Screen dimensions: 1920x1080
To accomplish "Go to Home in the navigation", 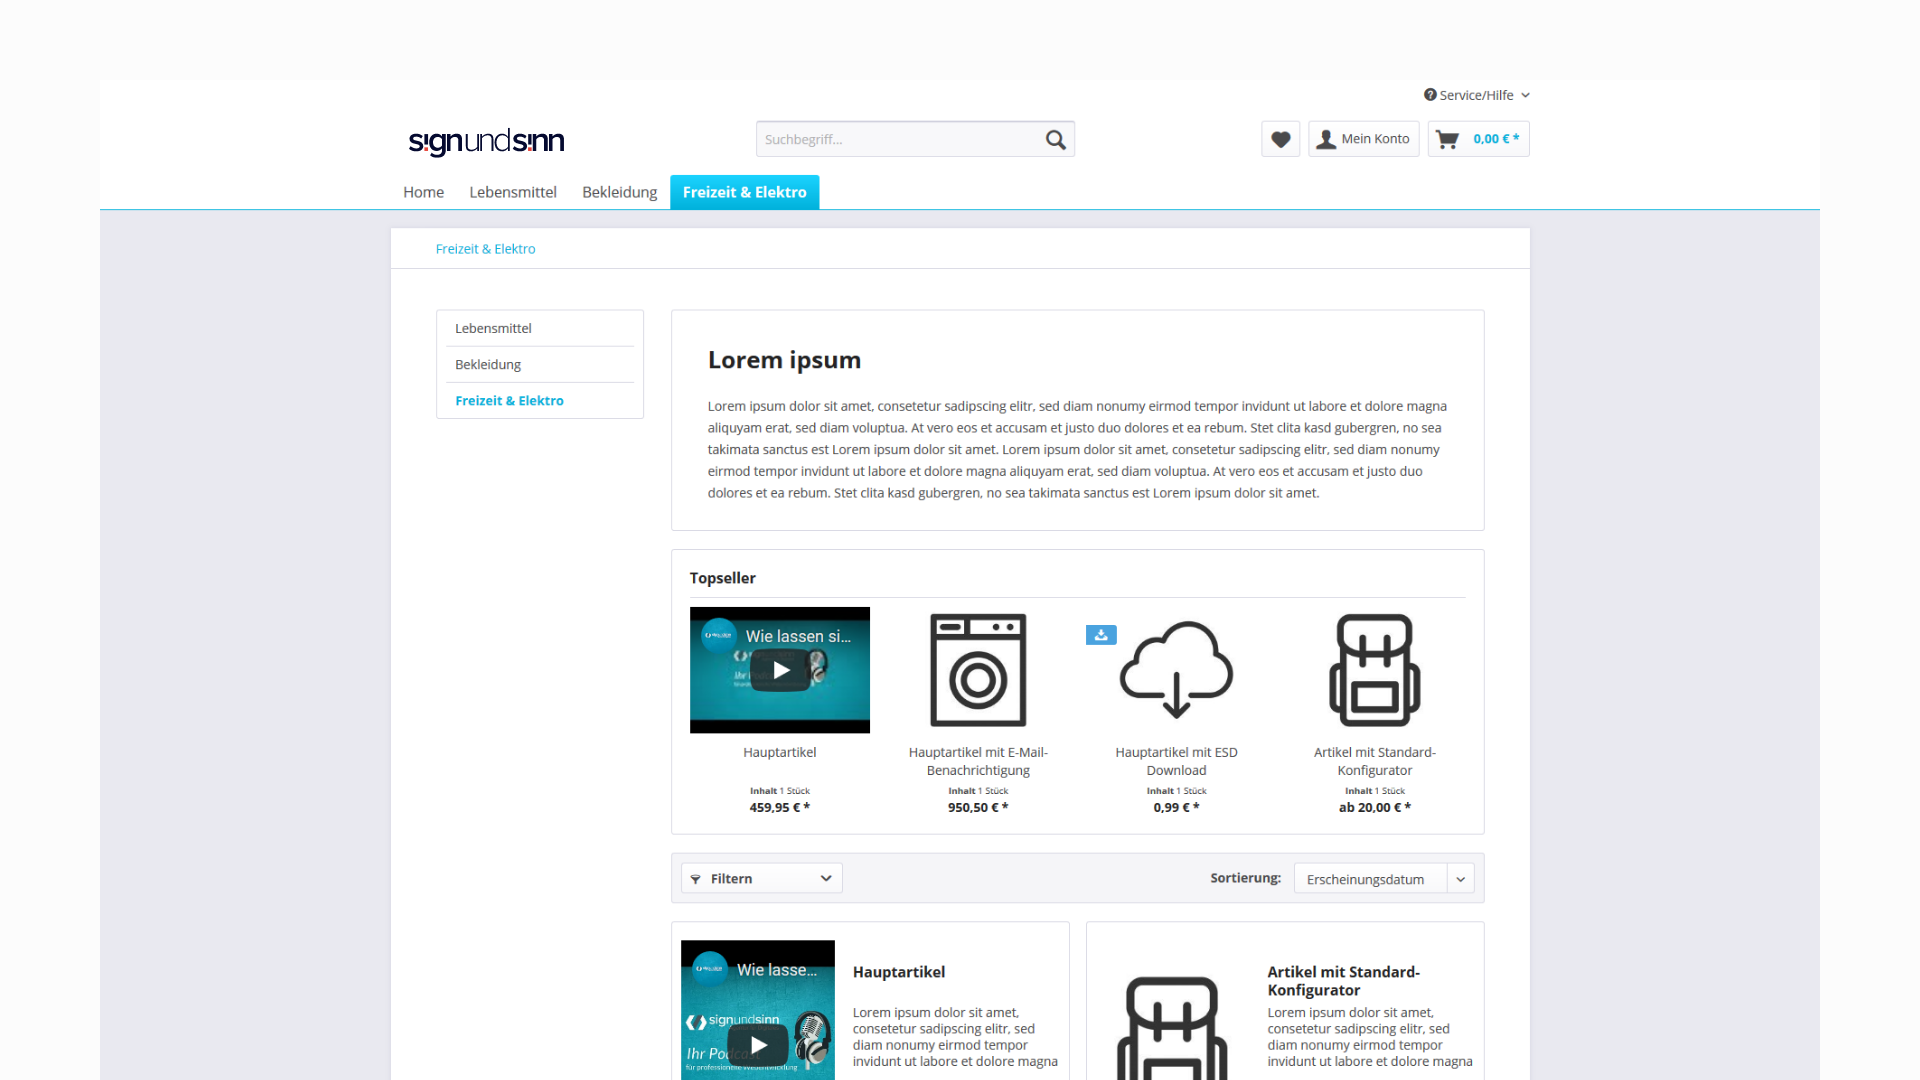I will [x=423, y=192].
